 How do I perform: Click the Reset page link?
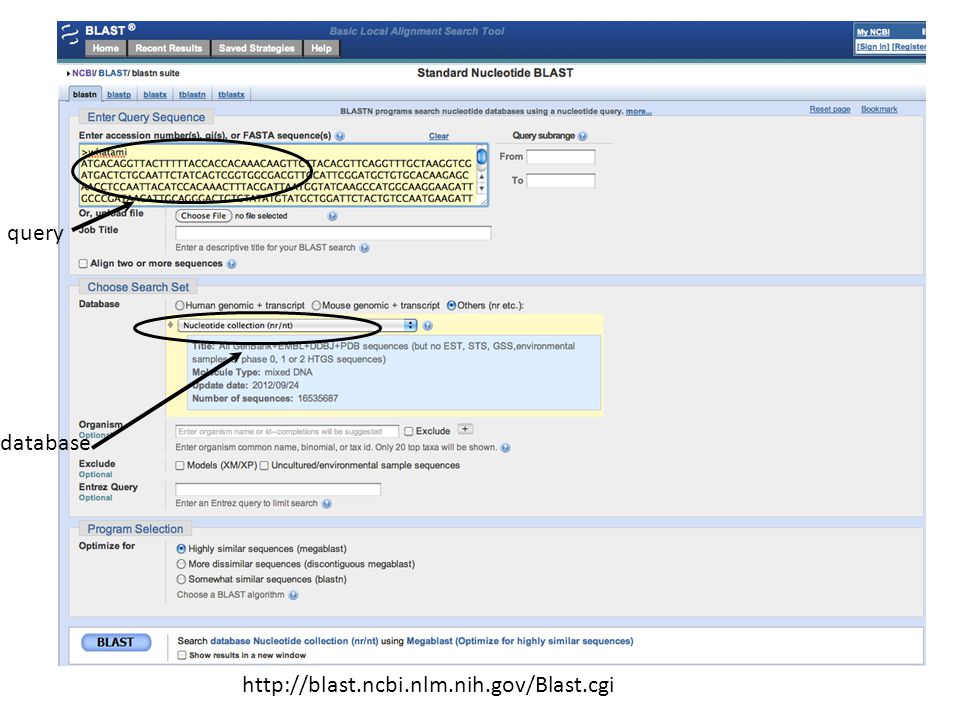(830, 110)
